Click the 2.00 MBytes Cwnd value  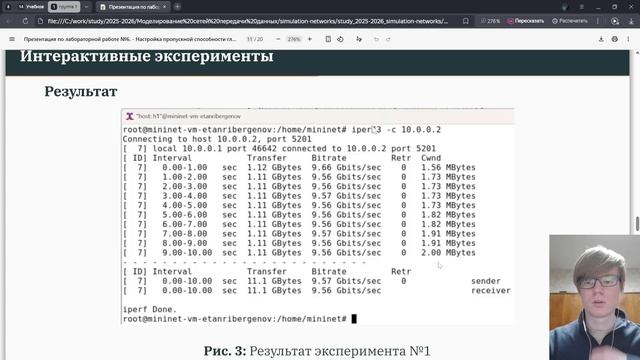pyautogui.click(x=448, y=253)
